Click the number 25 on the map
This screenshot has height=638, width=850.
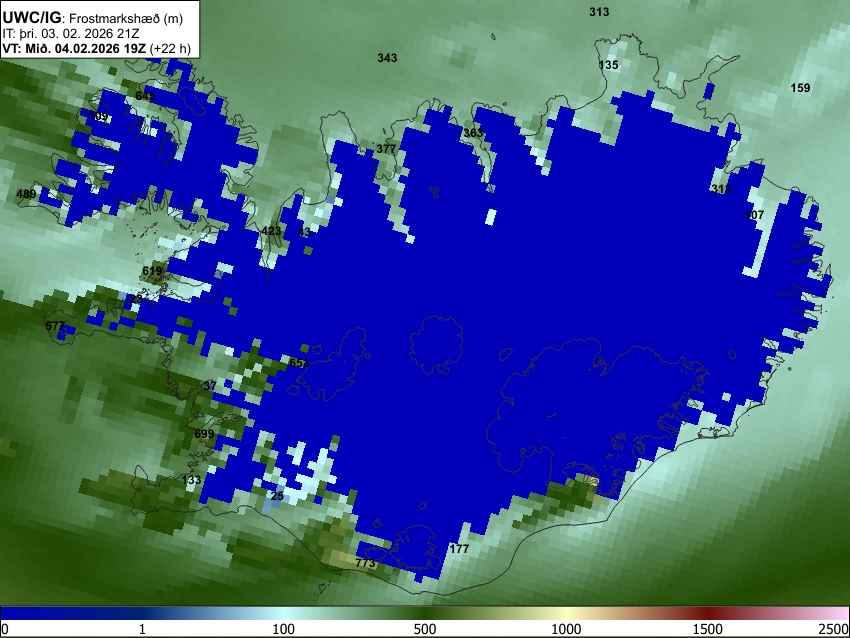[x=277, y=496]
